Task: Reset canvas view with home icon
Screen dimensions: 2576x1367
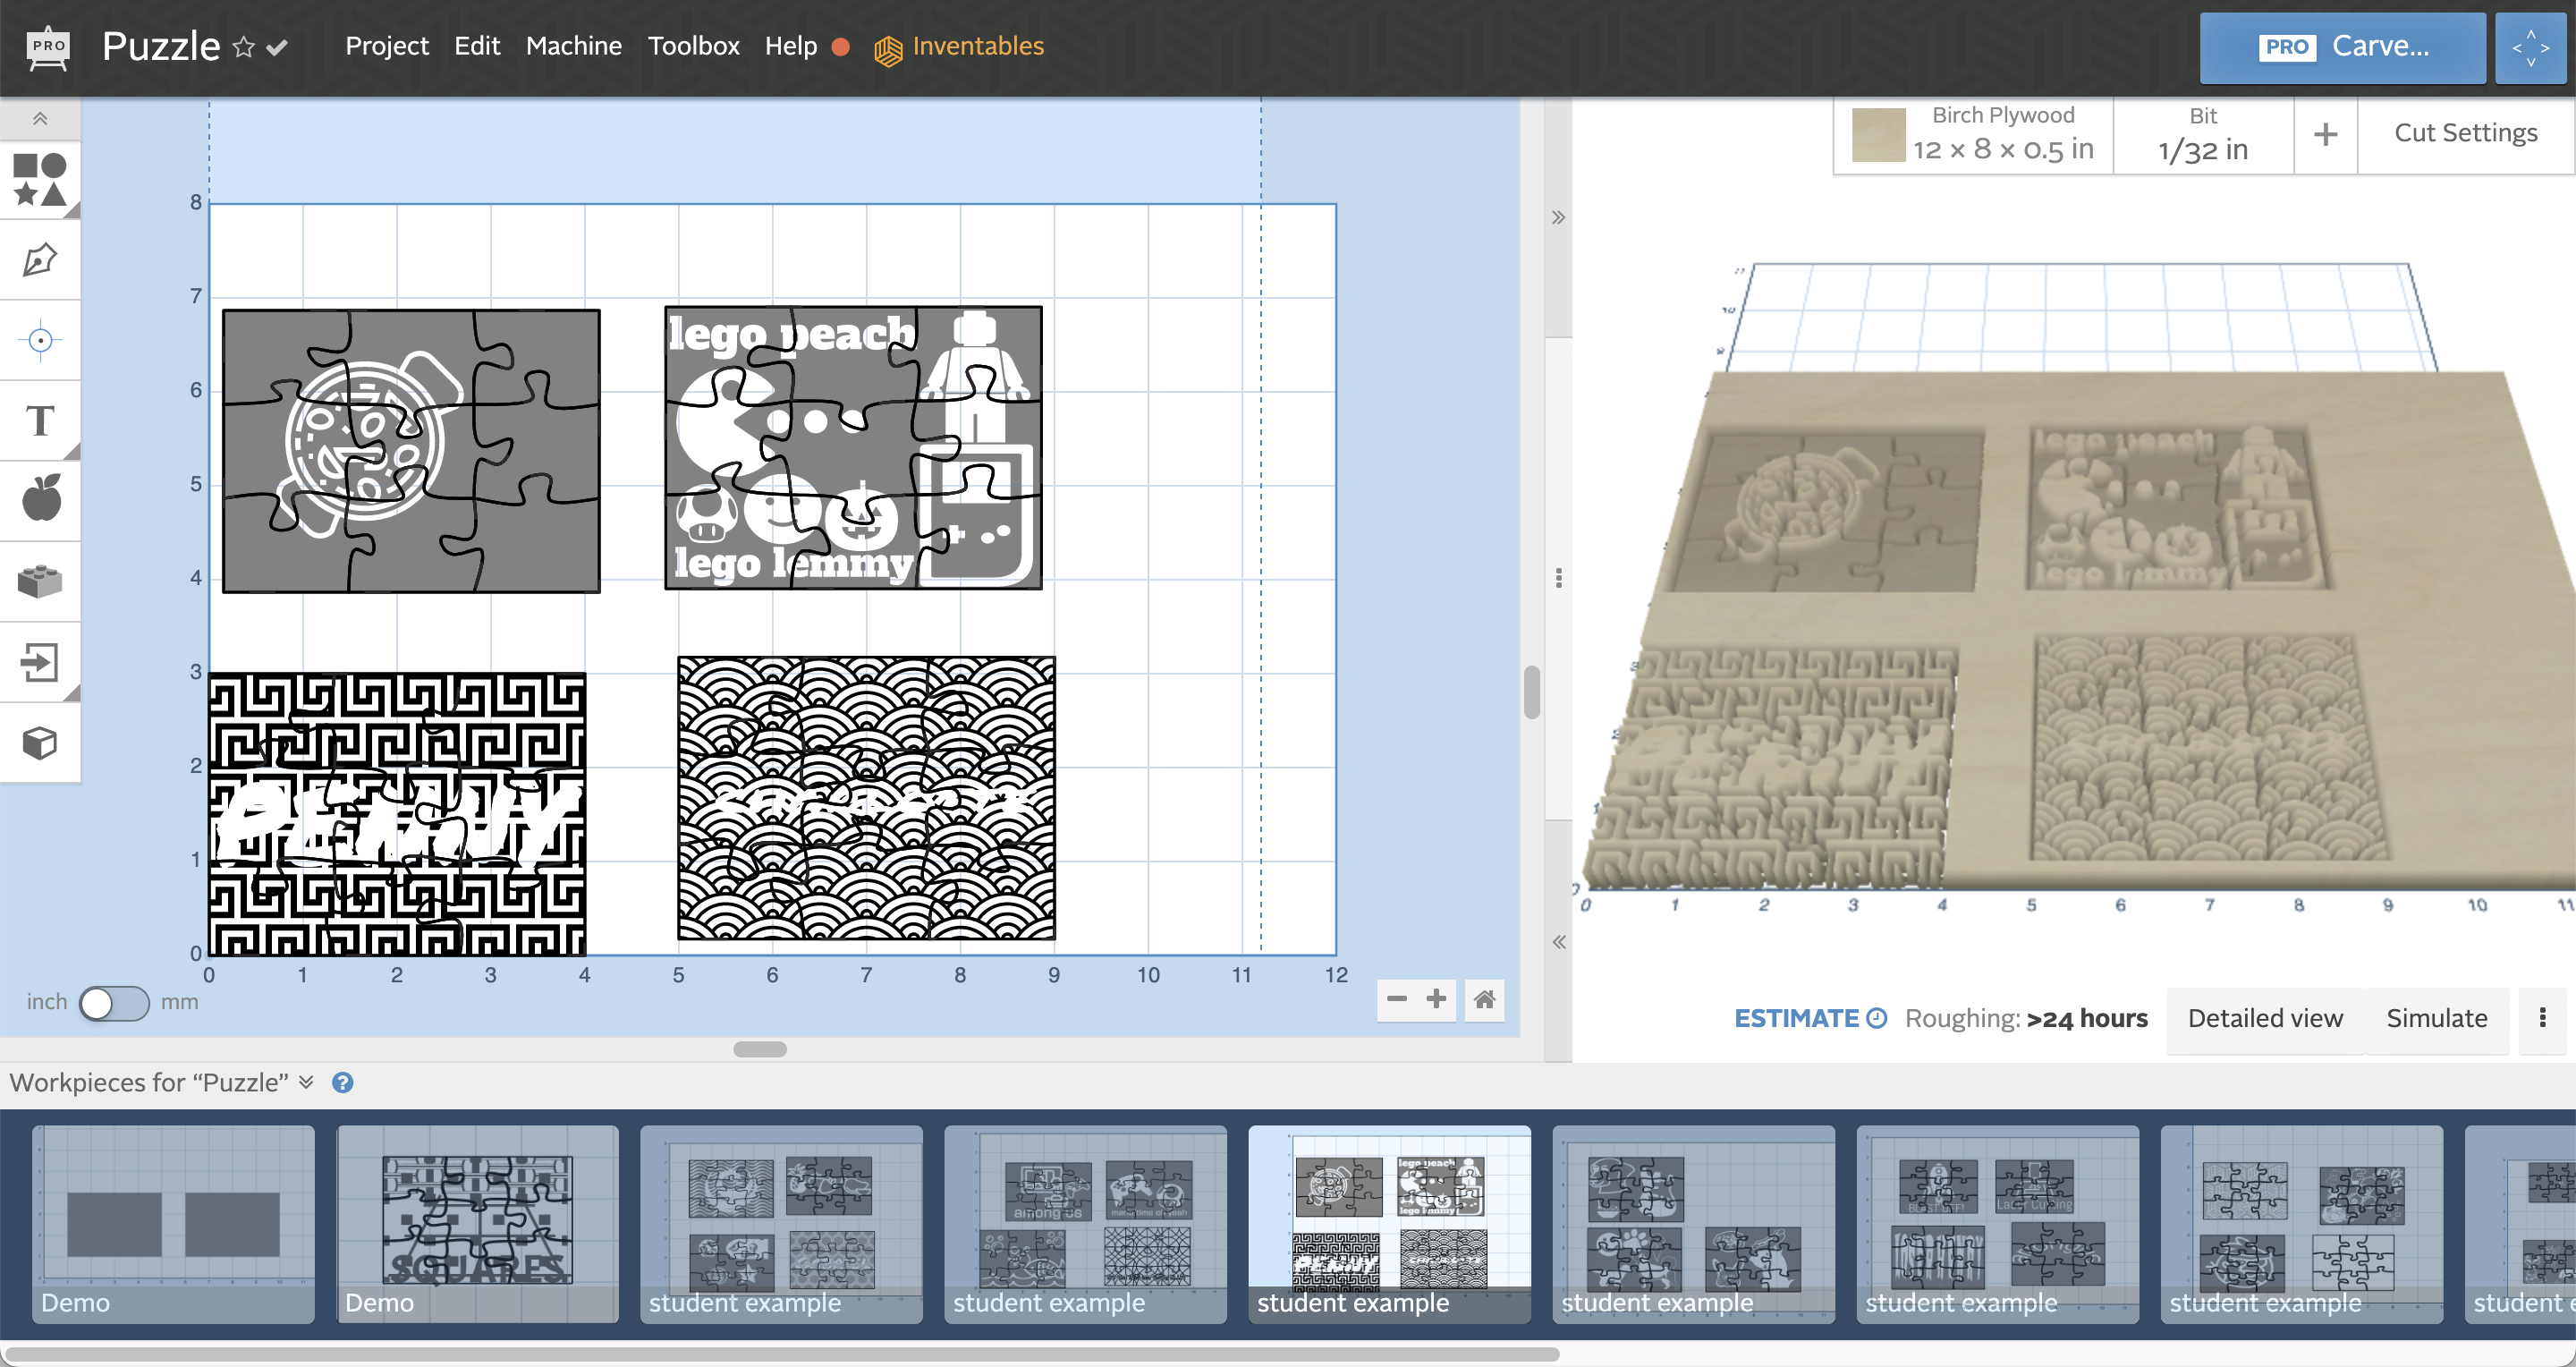Action: coord(1484,999)
